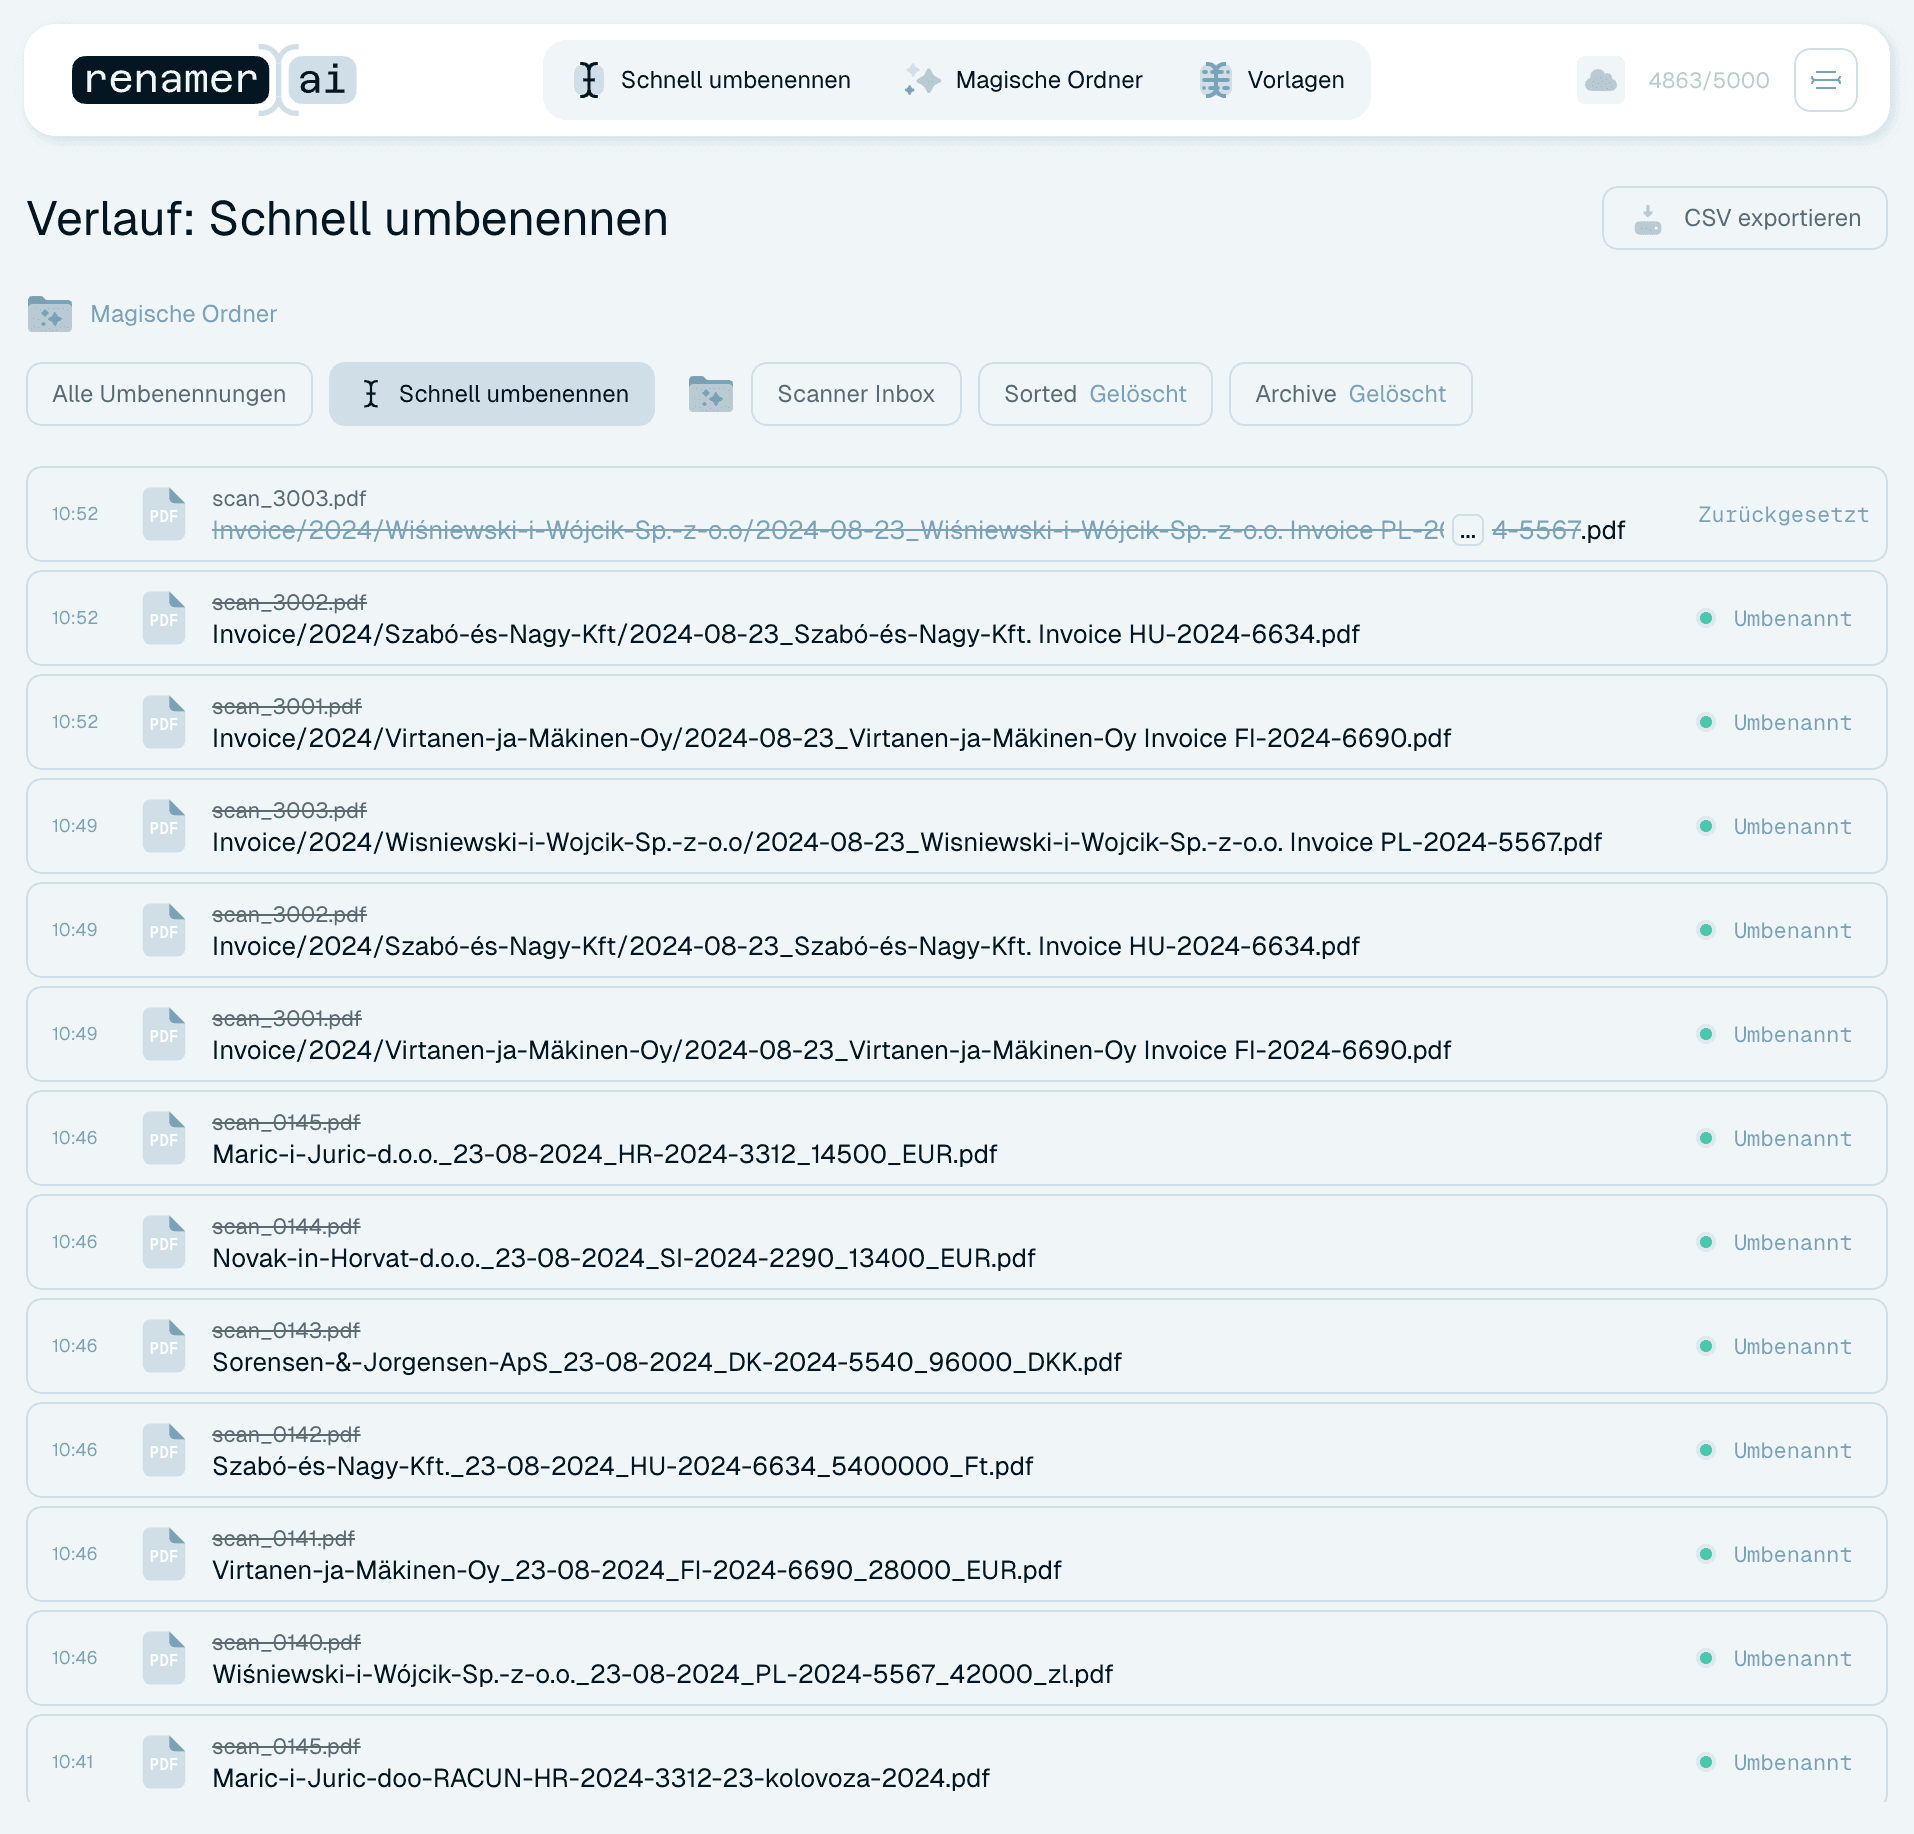Image resolution: width=1914 pixels, height=1834 pixels.
Task: Open the hamburger menu button
Action: click(x=1825, y=80)
